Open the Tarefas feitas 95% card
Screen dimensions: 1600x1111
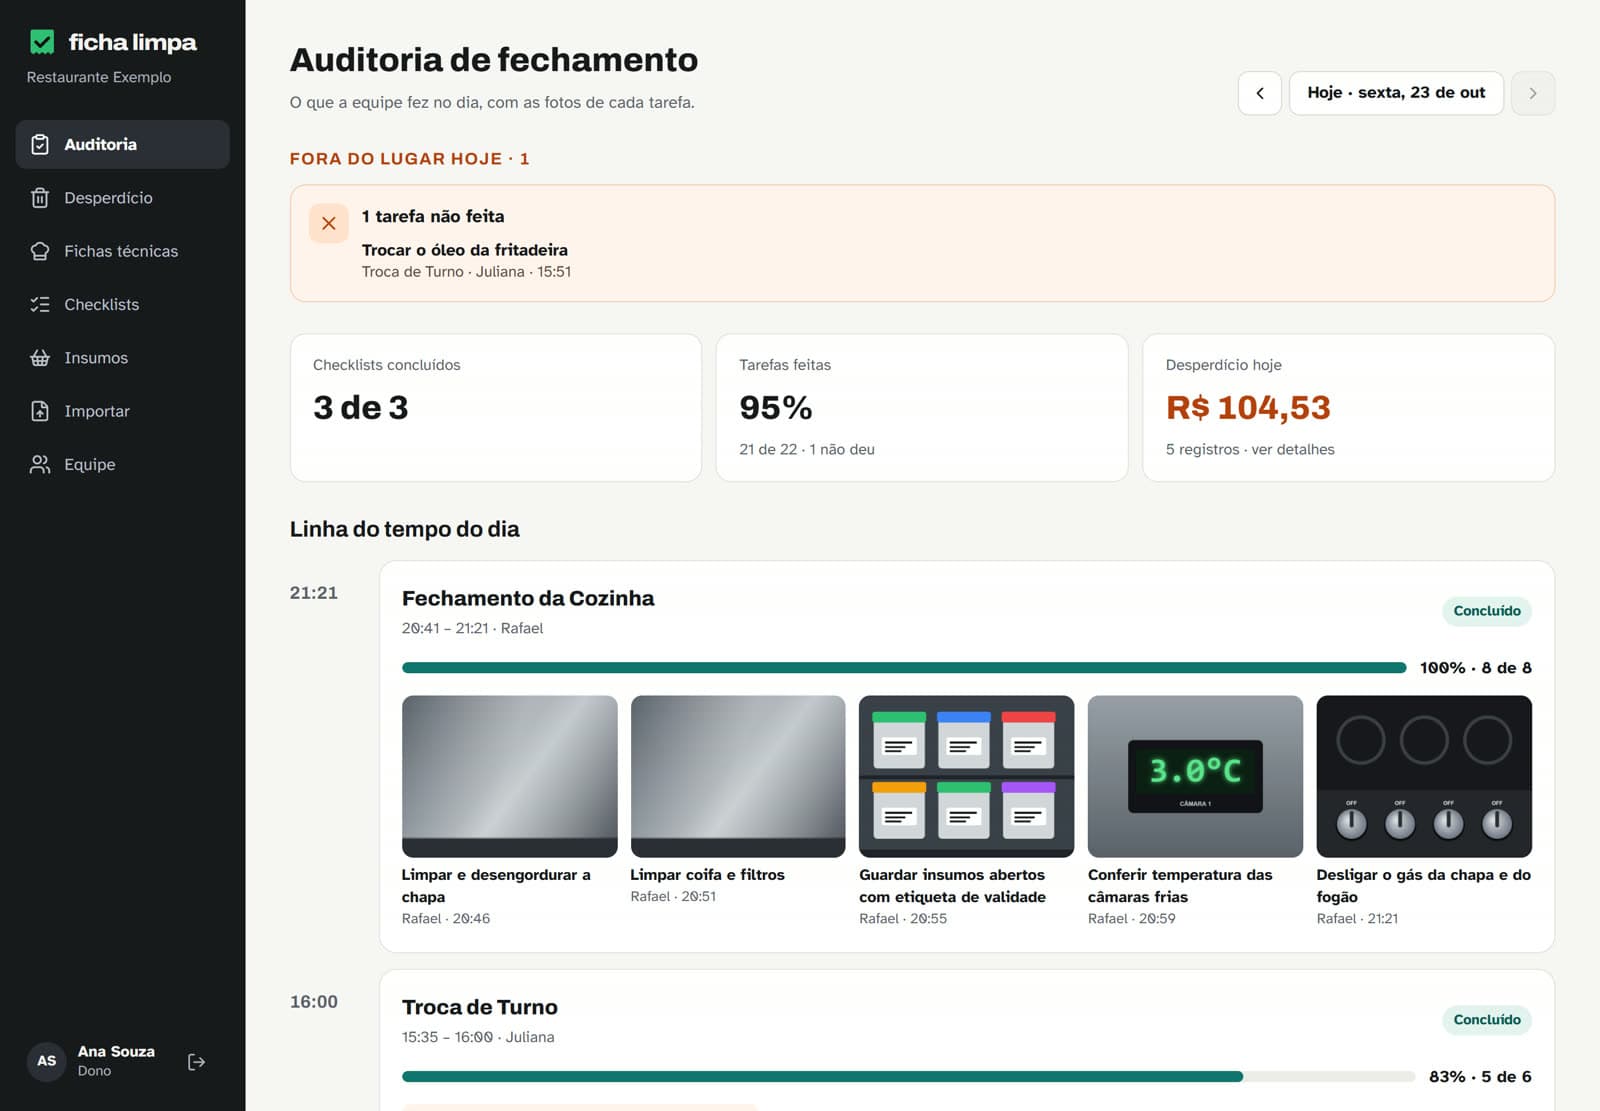tap(922, 408)
